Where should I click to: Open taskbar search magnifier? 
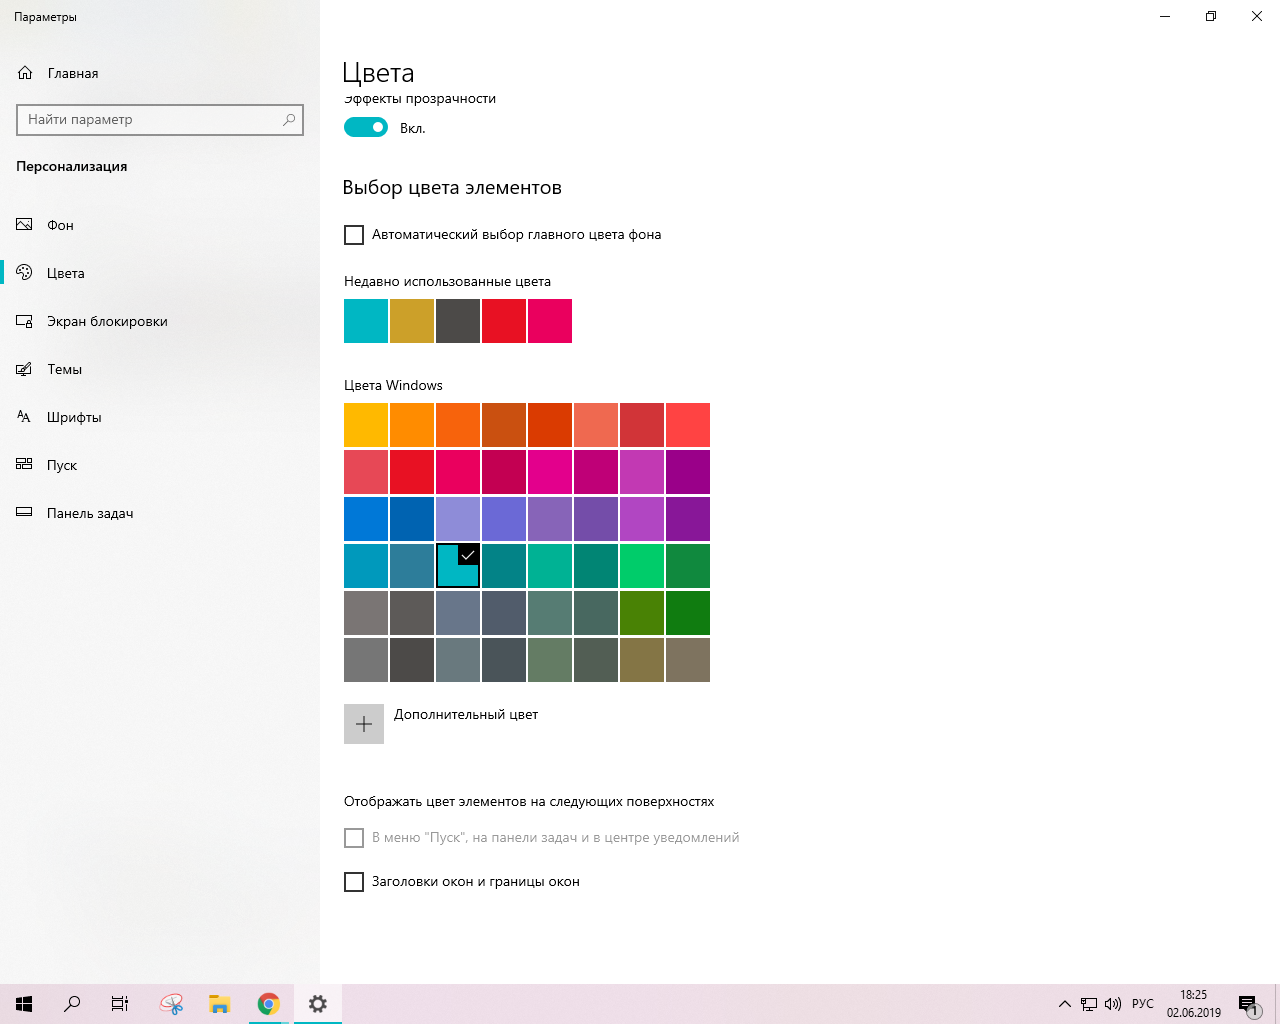coord(72,1004)
